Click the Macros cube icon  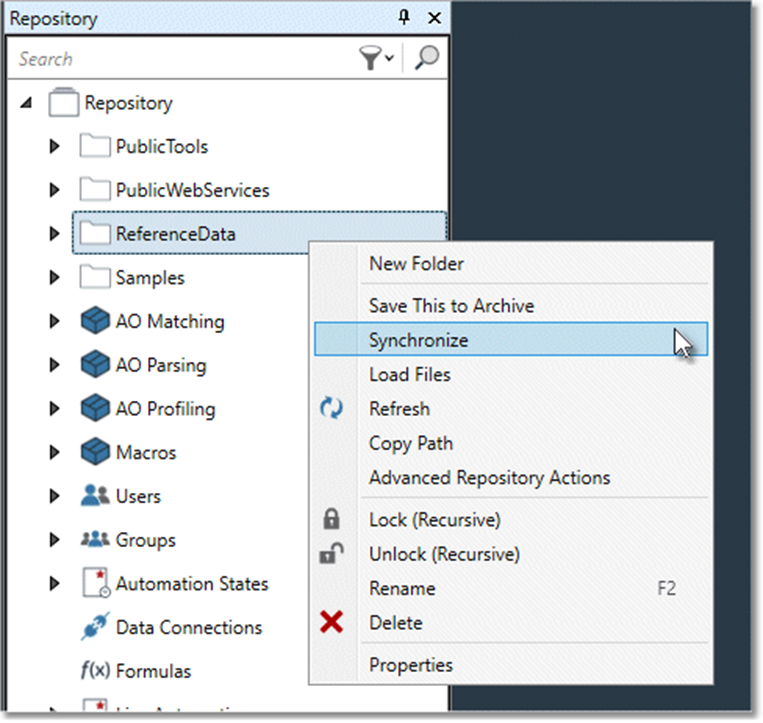pos(94,453)
